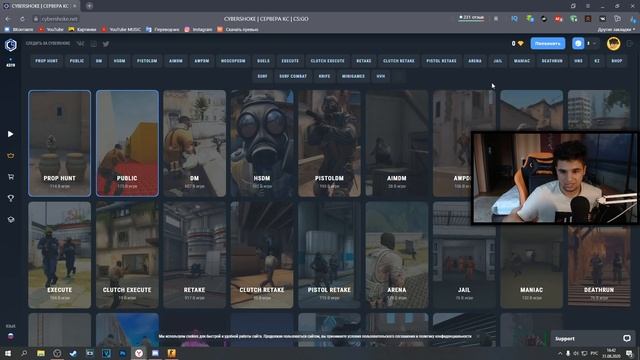Open the notification center tray icon
The height and width of the screenshot is (360, 640).
tap(629, 353)
